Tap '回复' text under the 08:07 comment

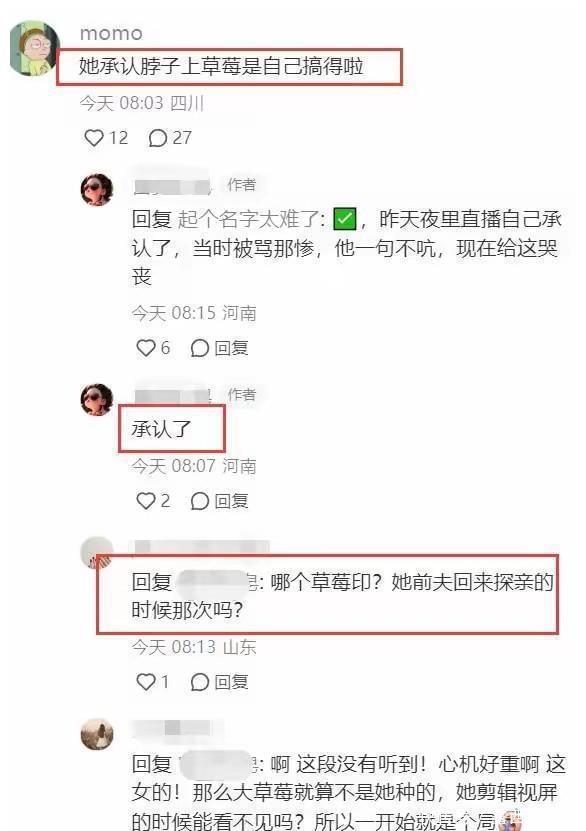(232, 501)
